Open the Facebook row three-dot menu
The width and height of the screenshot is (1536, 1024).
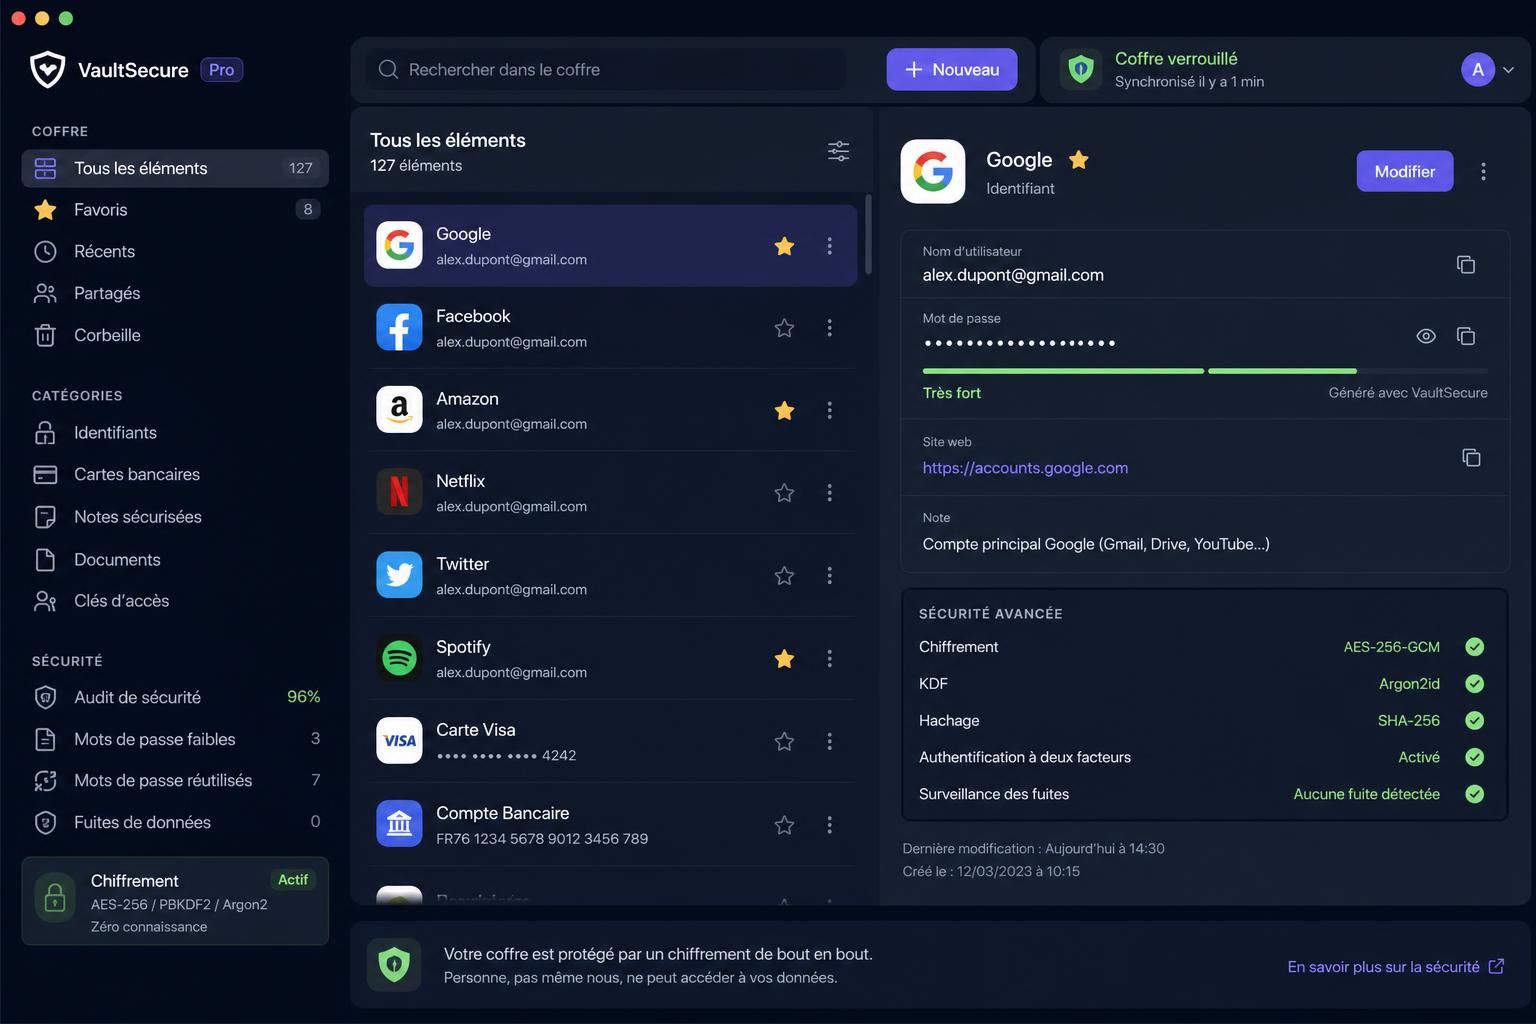pyautogui.click(x=829, y=328)
